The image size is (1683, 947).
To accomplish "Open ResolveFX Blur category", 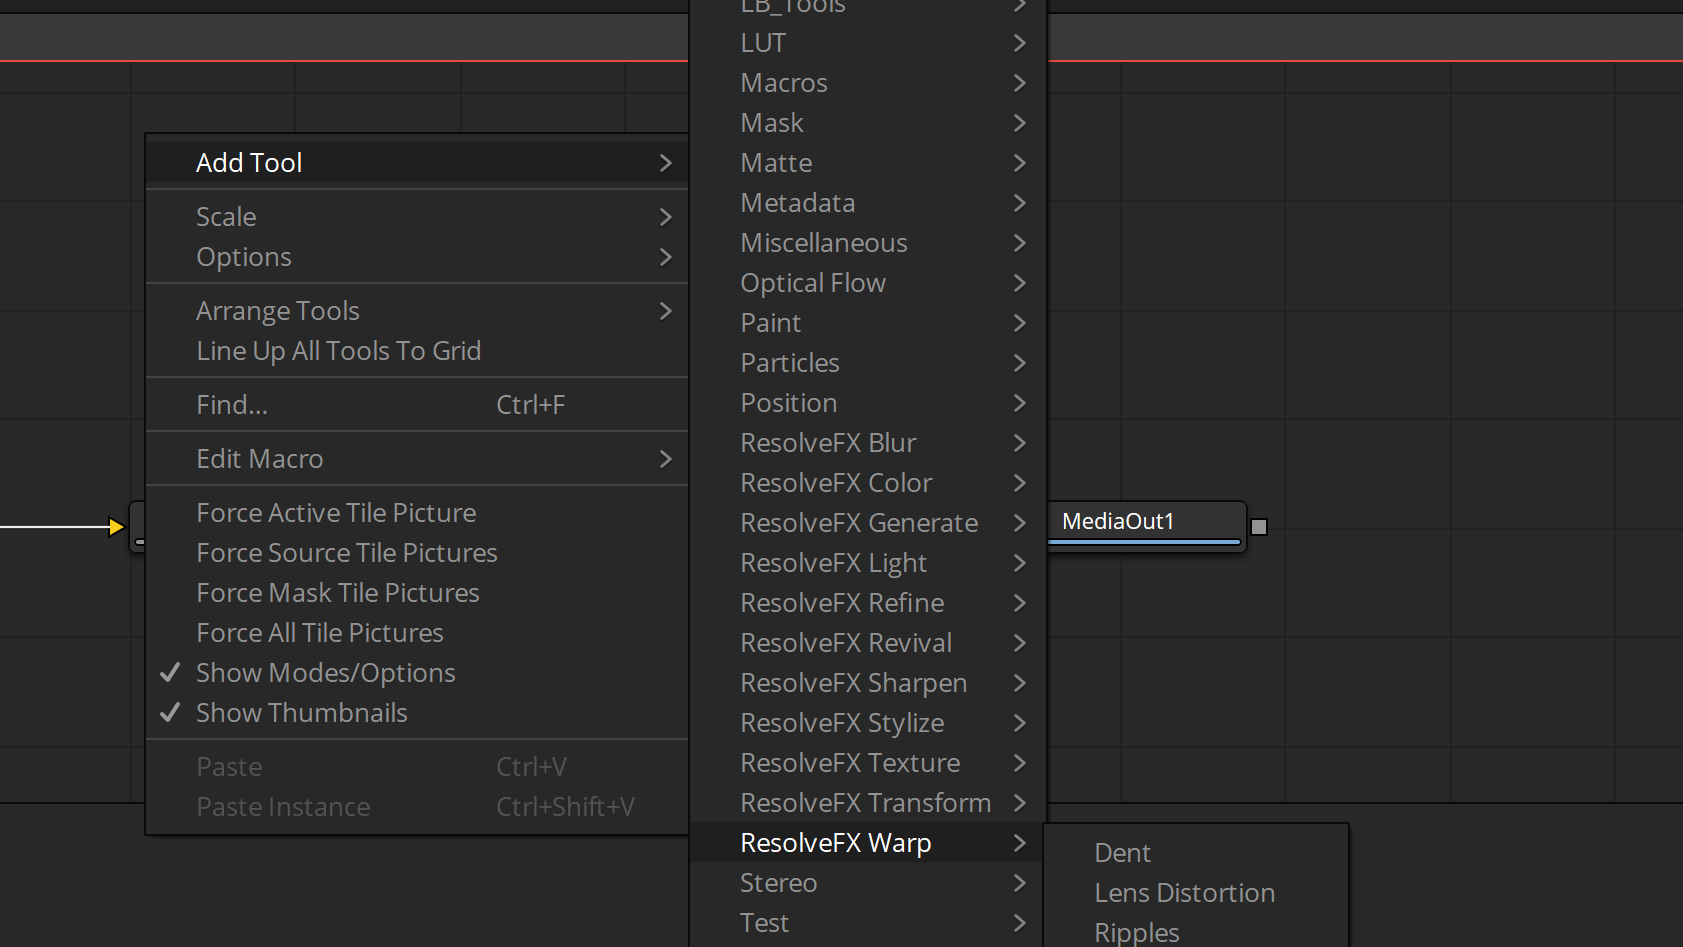I will [868, 443].
